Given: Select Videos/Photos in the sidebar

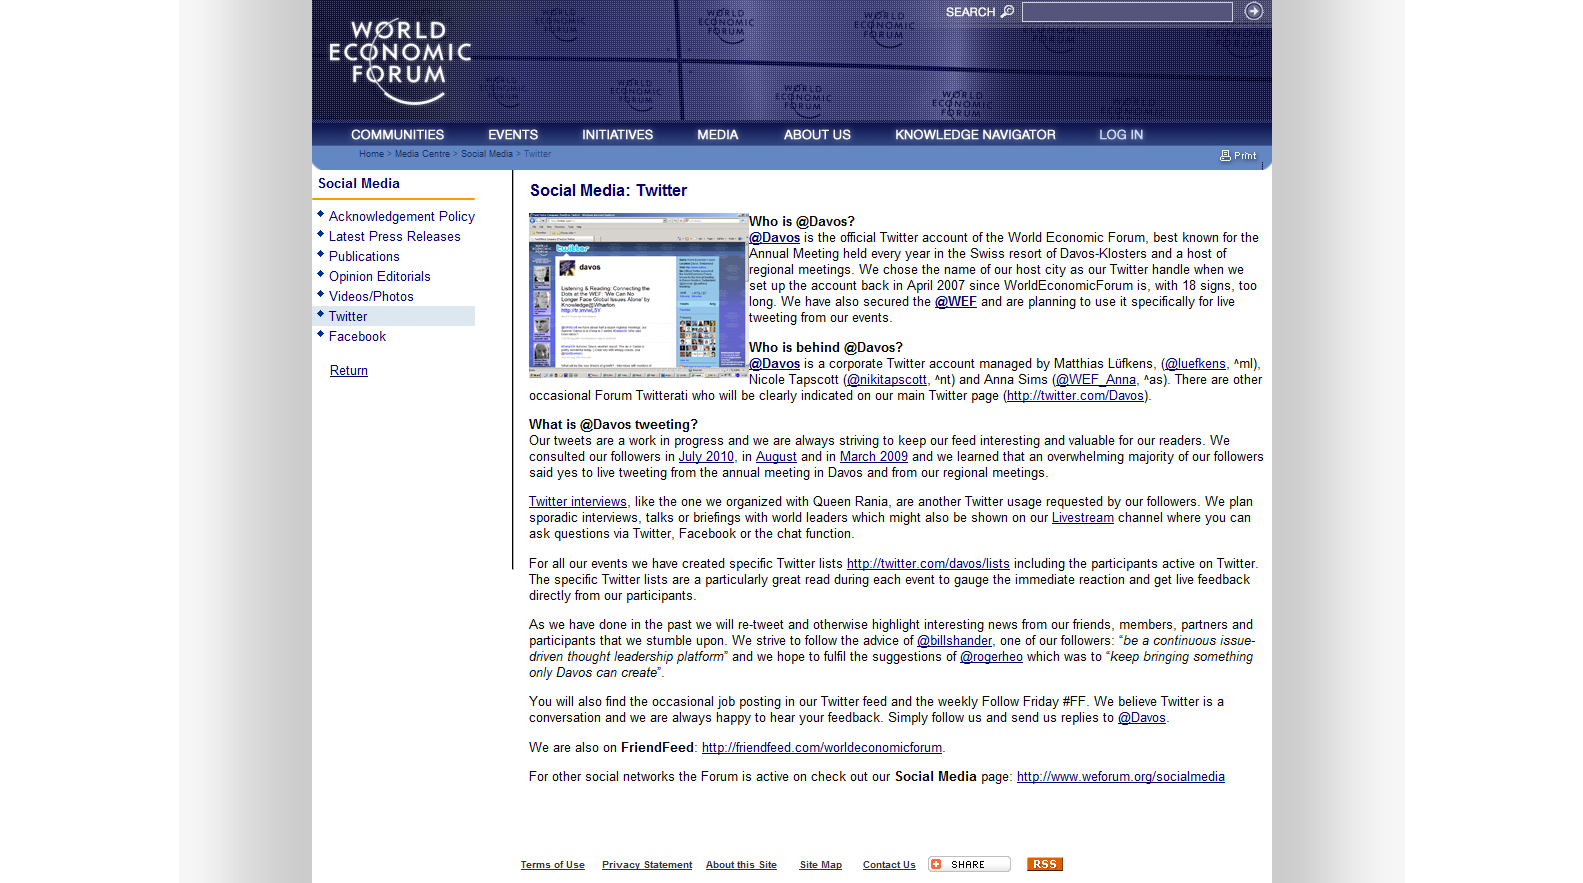Looking at the screenshot, I should click(371, 296).
